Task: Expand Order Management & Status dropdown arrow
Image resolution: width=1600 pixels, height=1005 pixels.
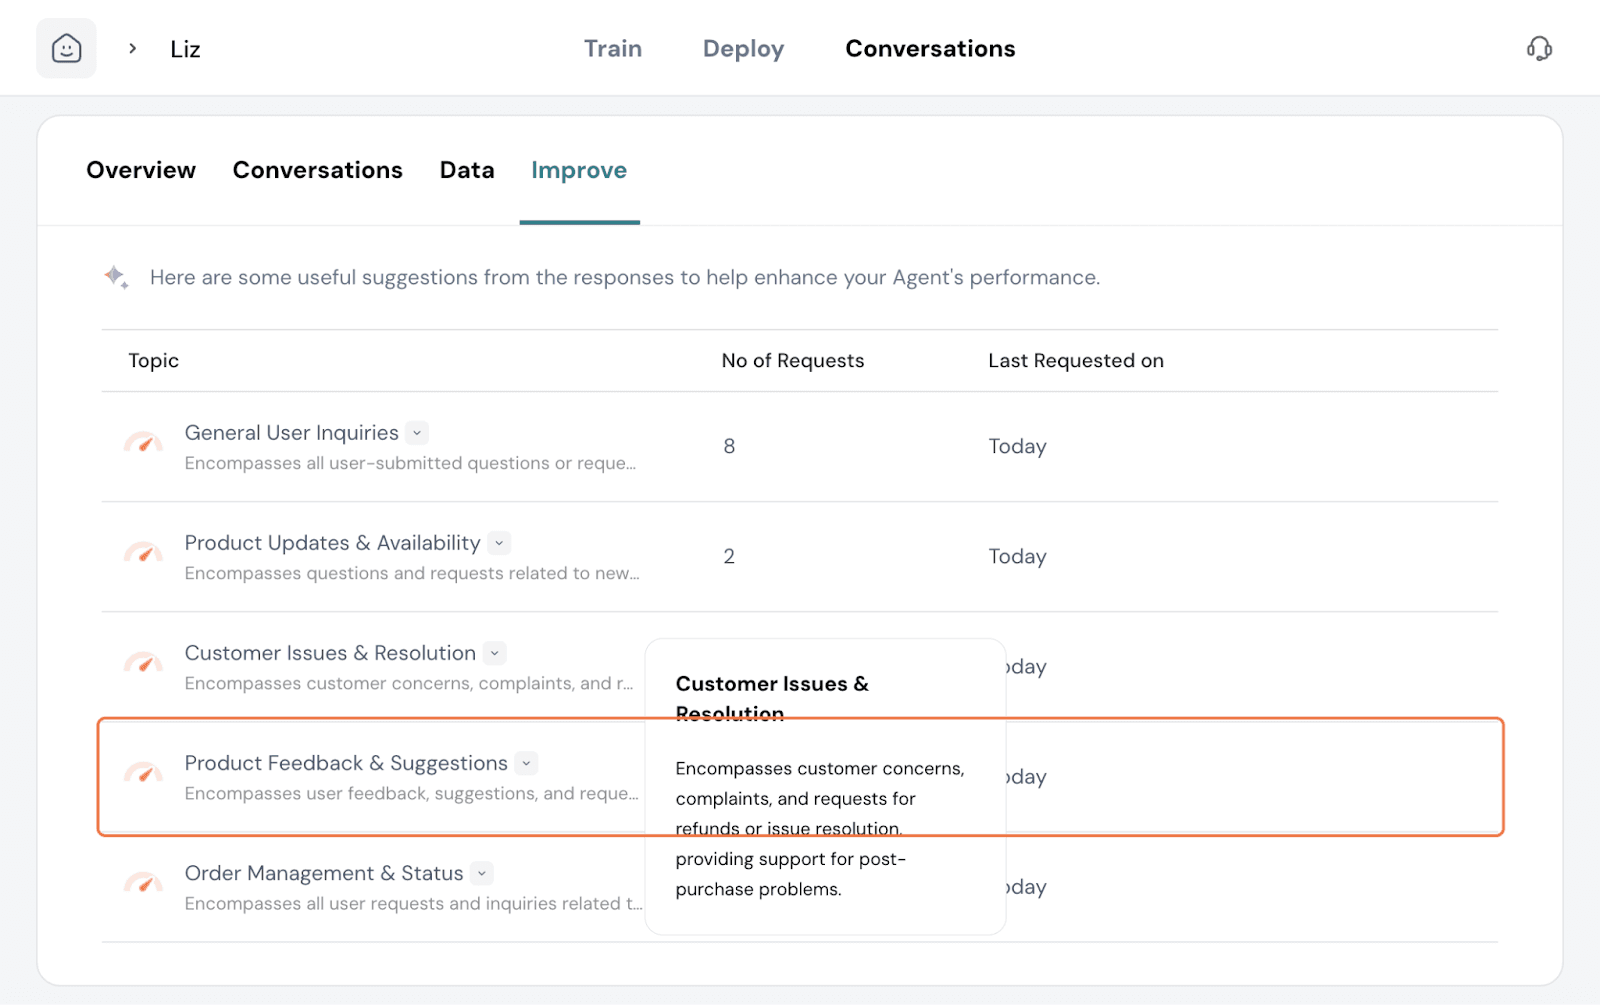Action: [482, 873]
